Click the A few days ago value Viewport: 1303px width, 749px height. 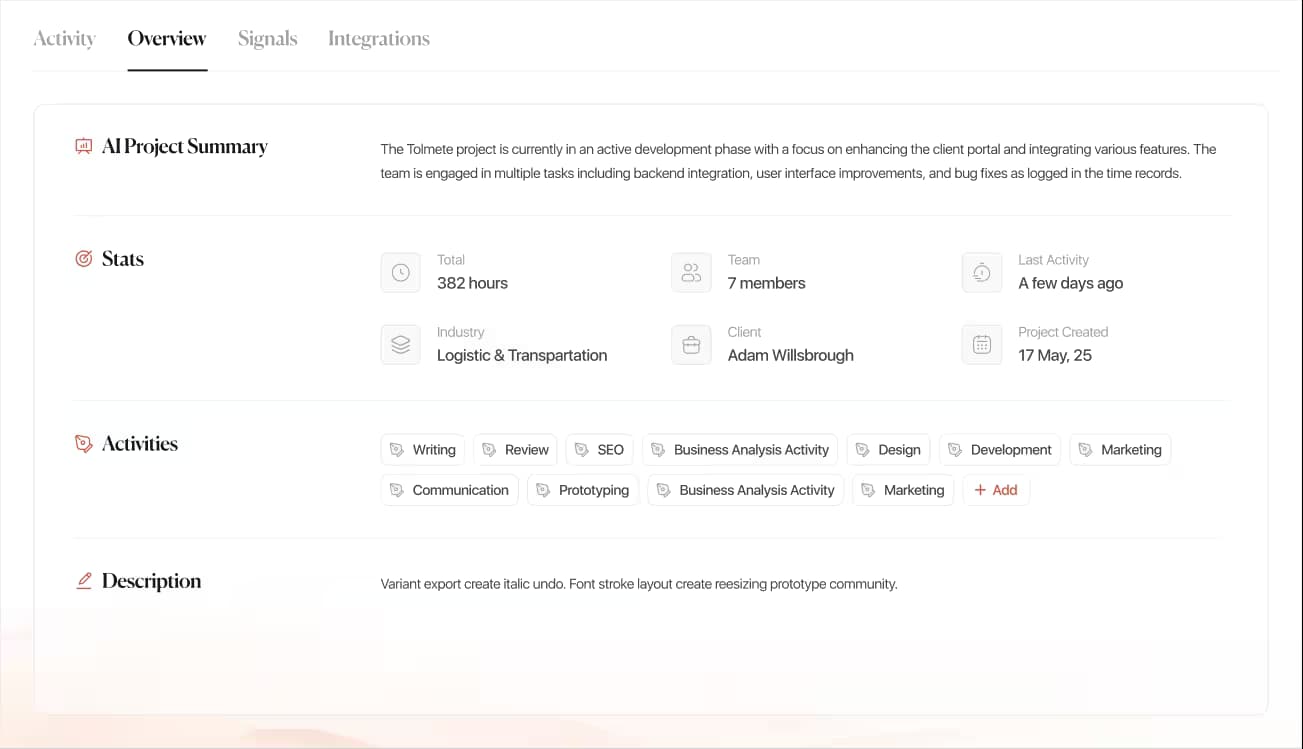tap(1070, 283)
